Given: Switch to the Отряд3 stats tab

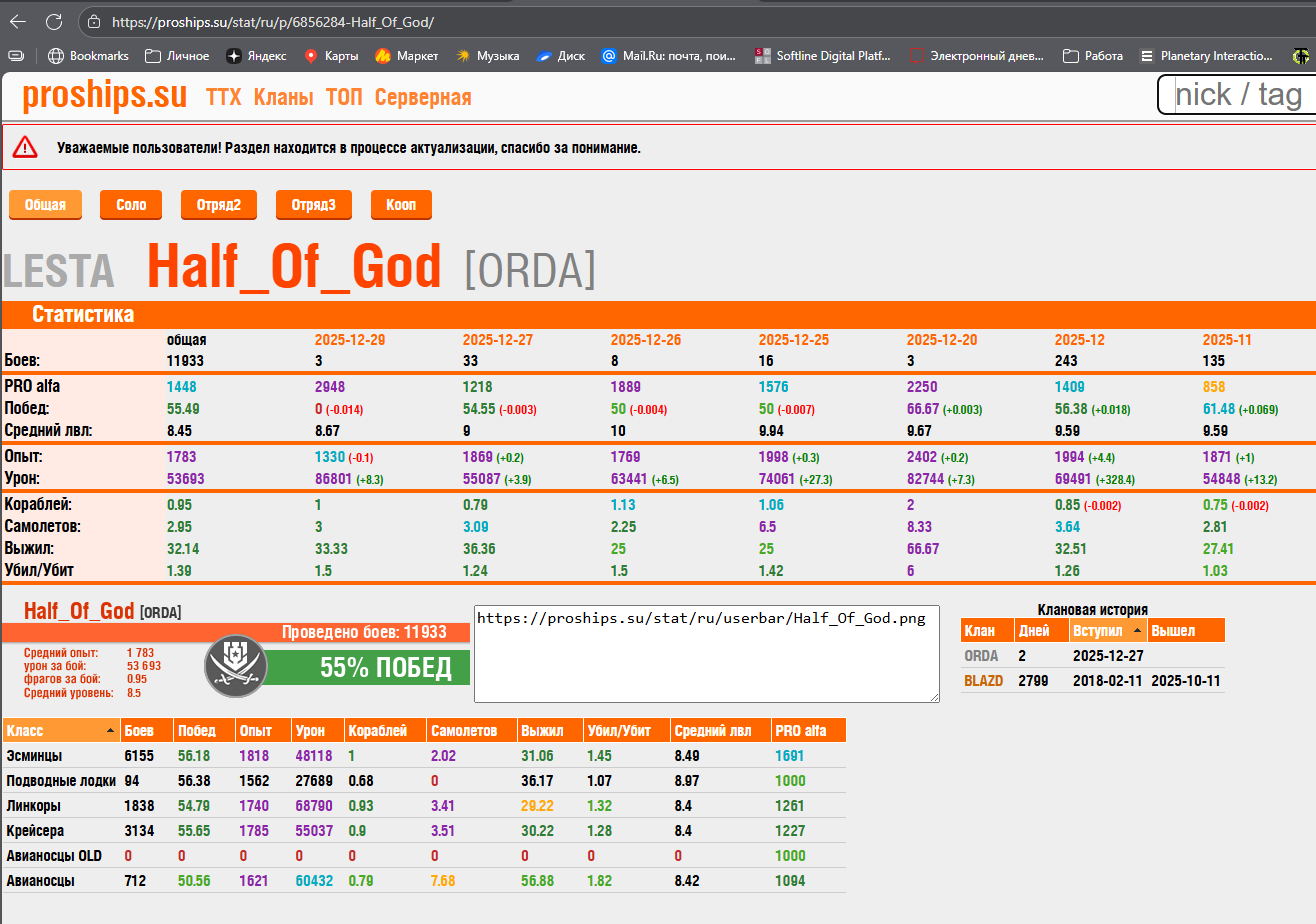Looking at the screenshot, I should click(x=313, y=205).
